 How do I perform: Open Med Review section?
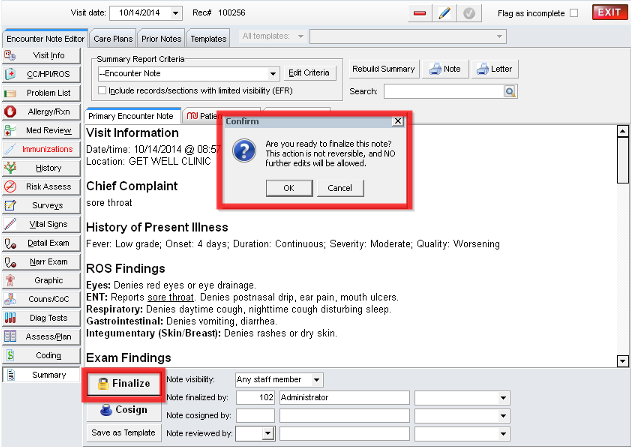click(x=41, y=130)
